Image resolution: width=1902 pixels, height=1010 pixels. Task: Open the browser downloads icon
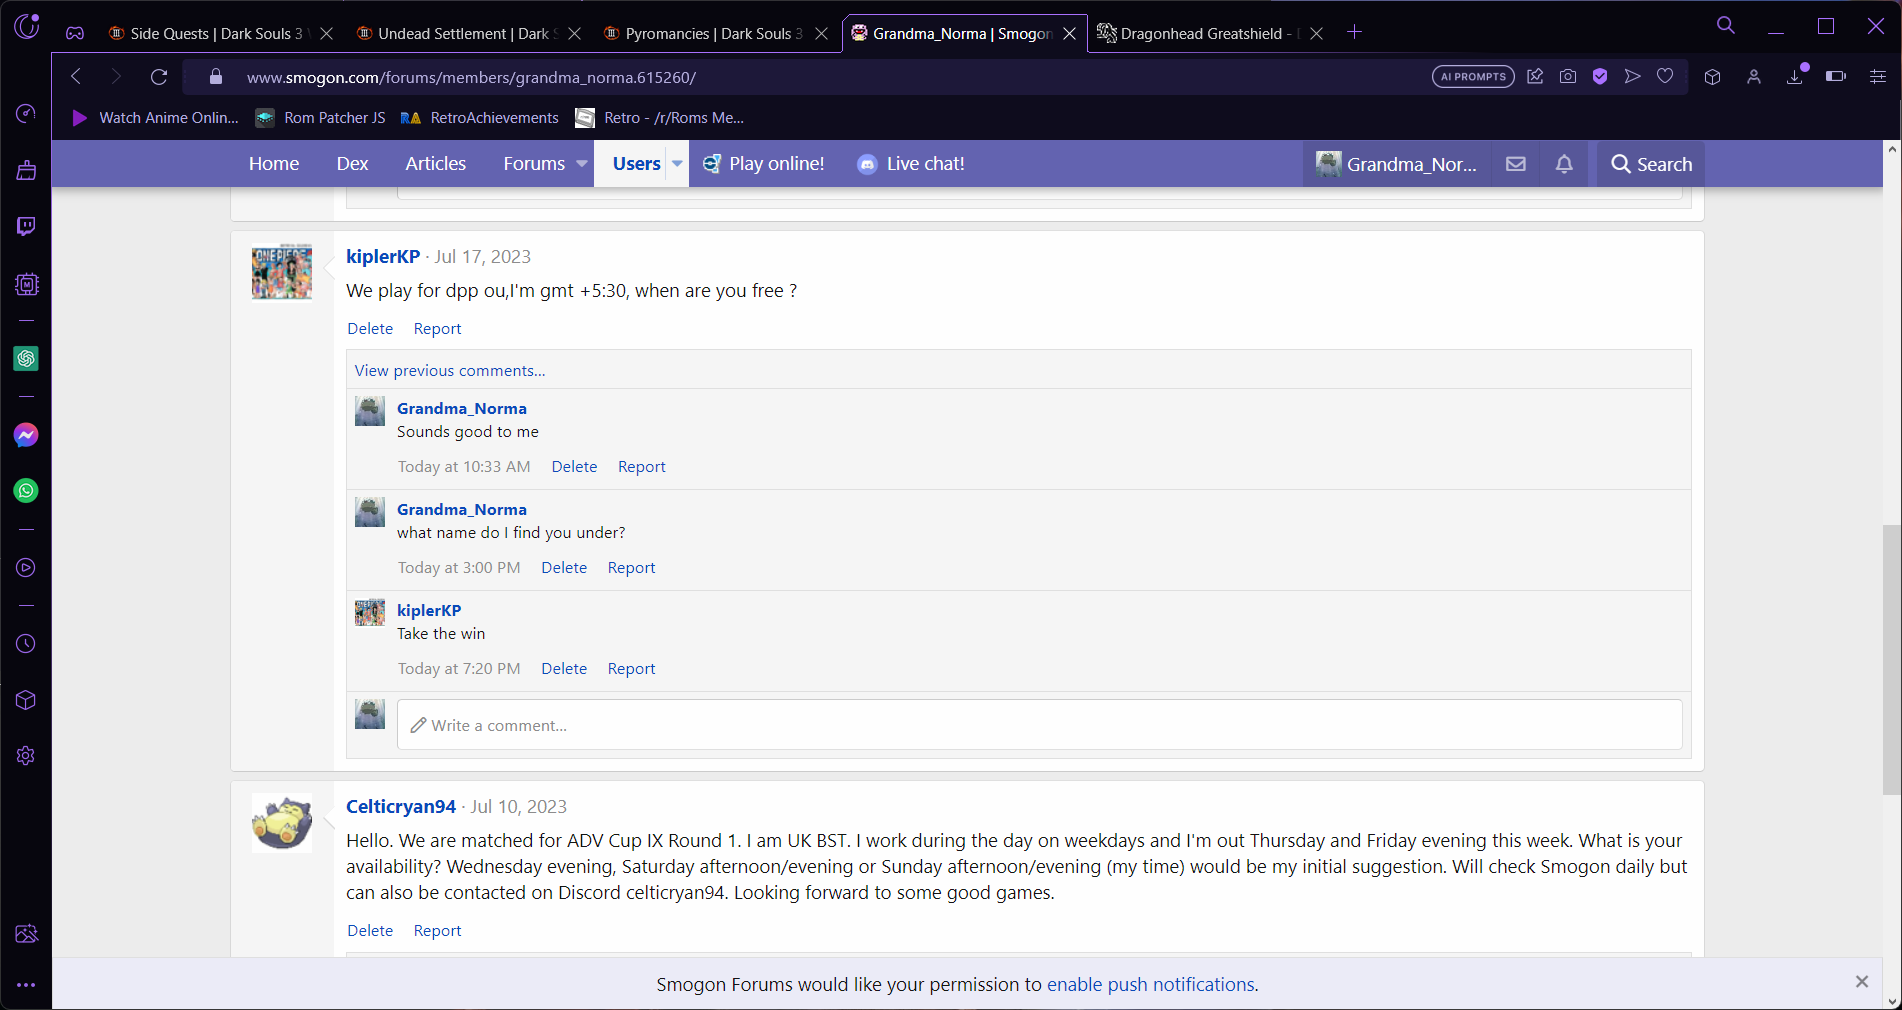coord(1796,77)
